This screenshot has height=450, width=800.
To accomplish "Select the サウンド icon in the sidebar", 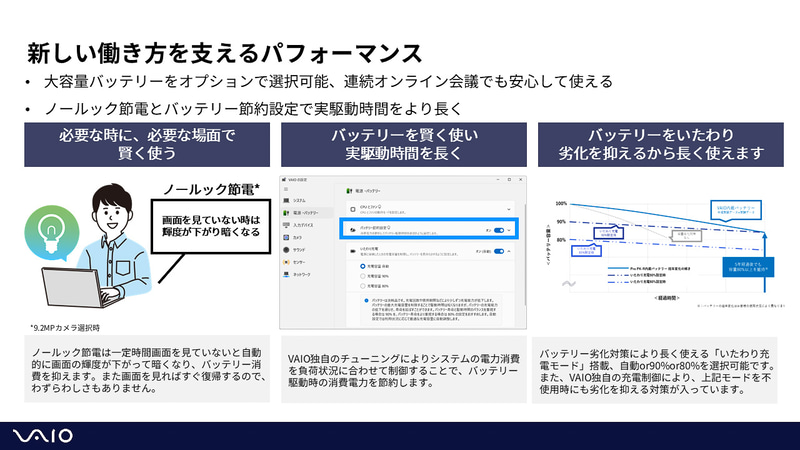I will pos(286,250).
